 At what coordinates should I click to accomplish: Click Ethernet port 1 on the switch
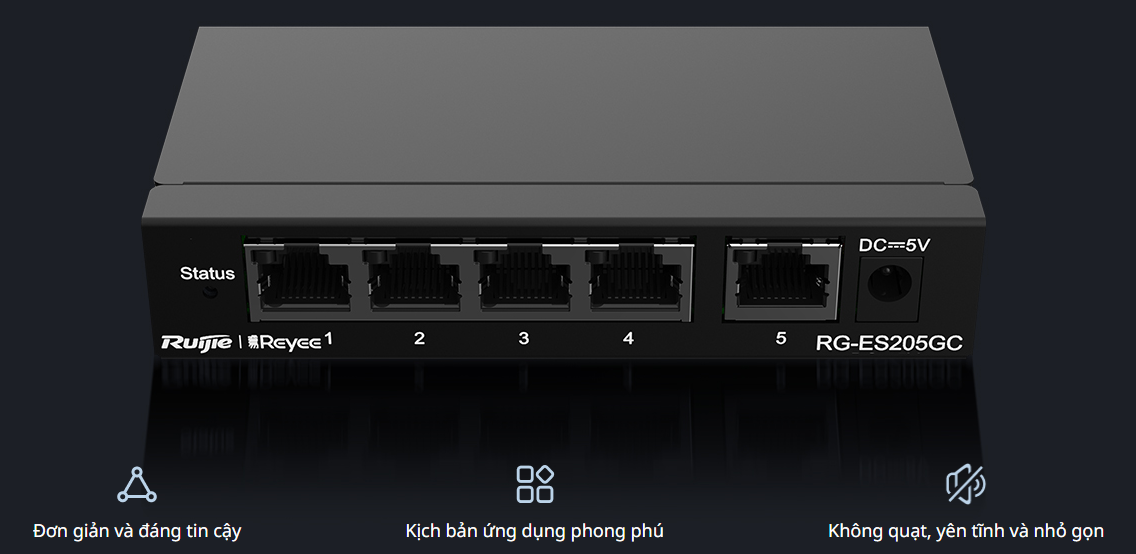click(303, 280)
